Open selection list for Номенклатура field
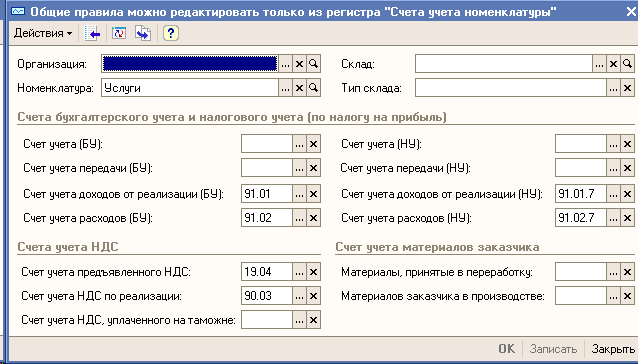The width and height of the screenshot is (638, 364). pos(286,88)
